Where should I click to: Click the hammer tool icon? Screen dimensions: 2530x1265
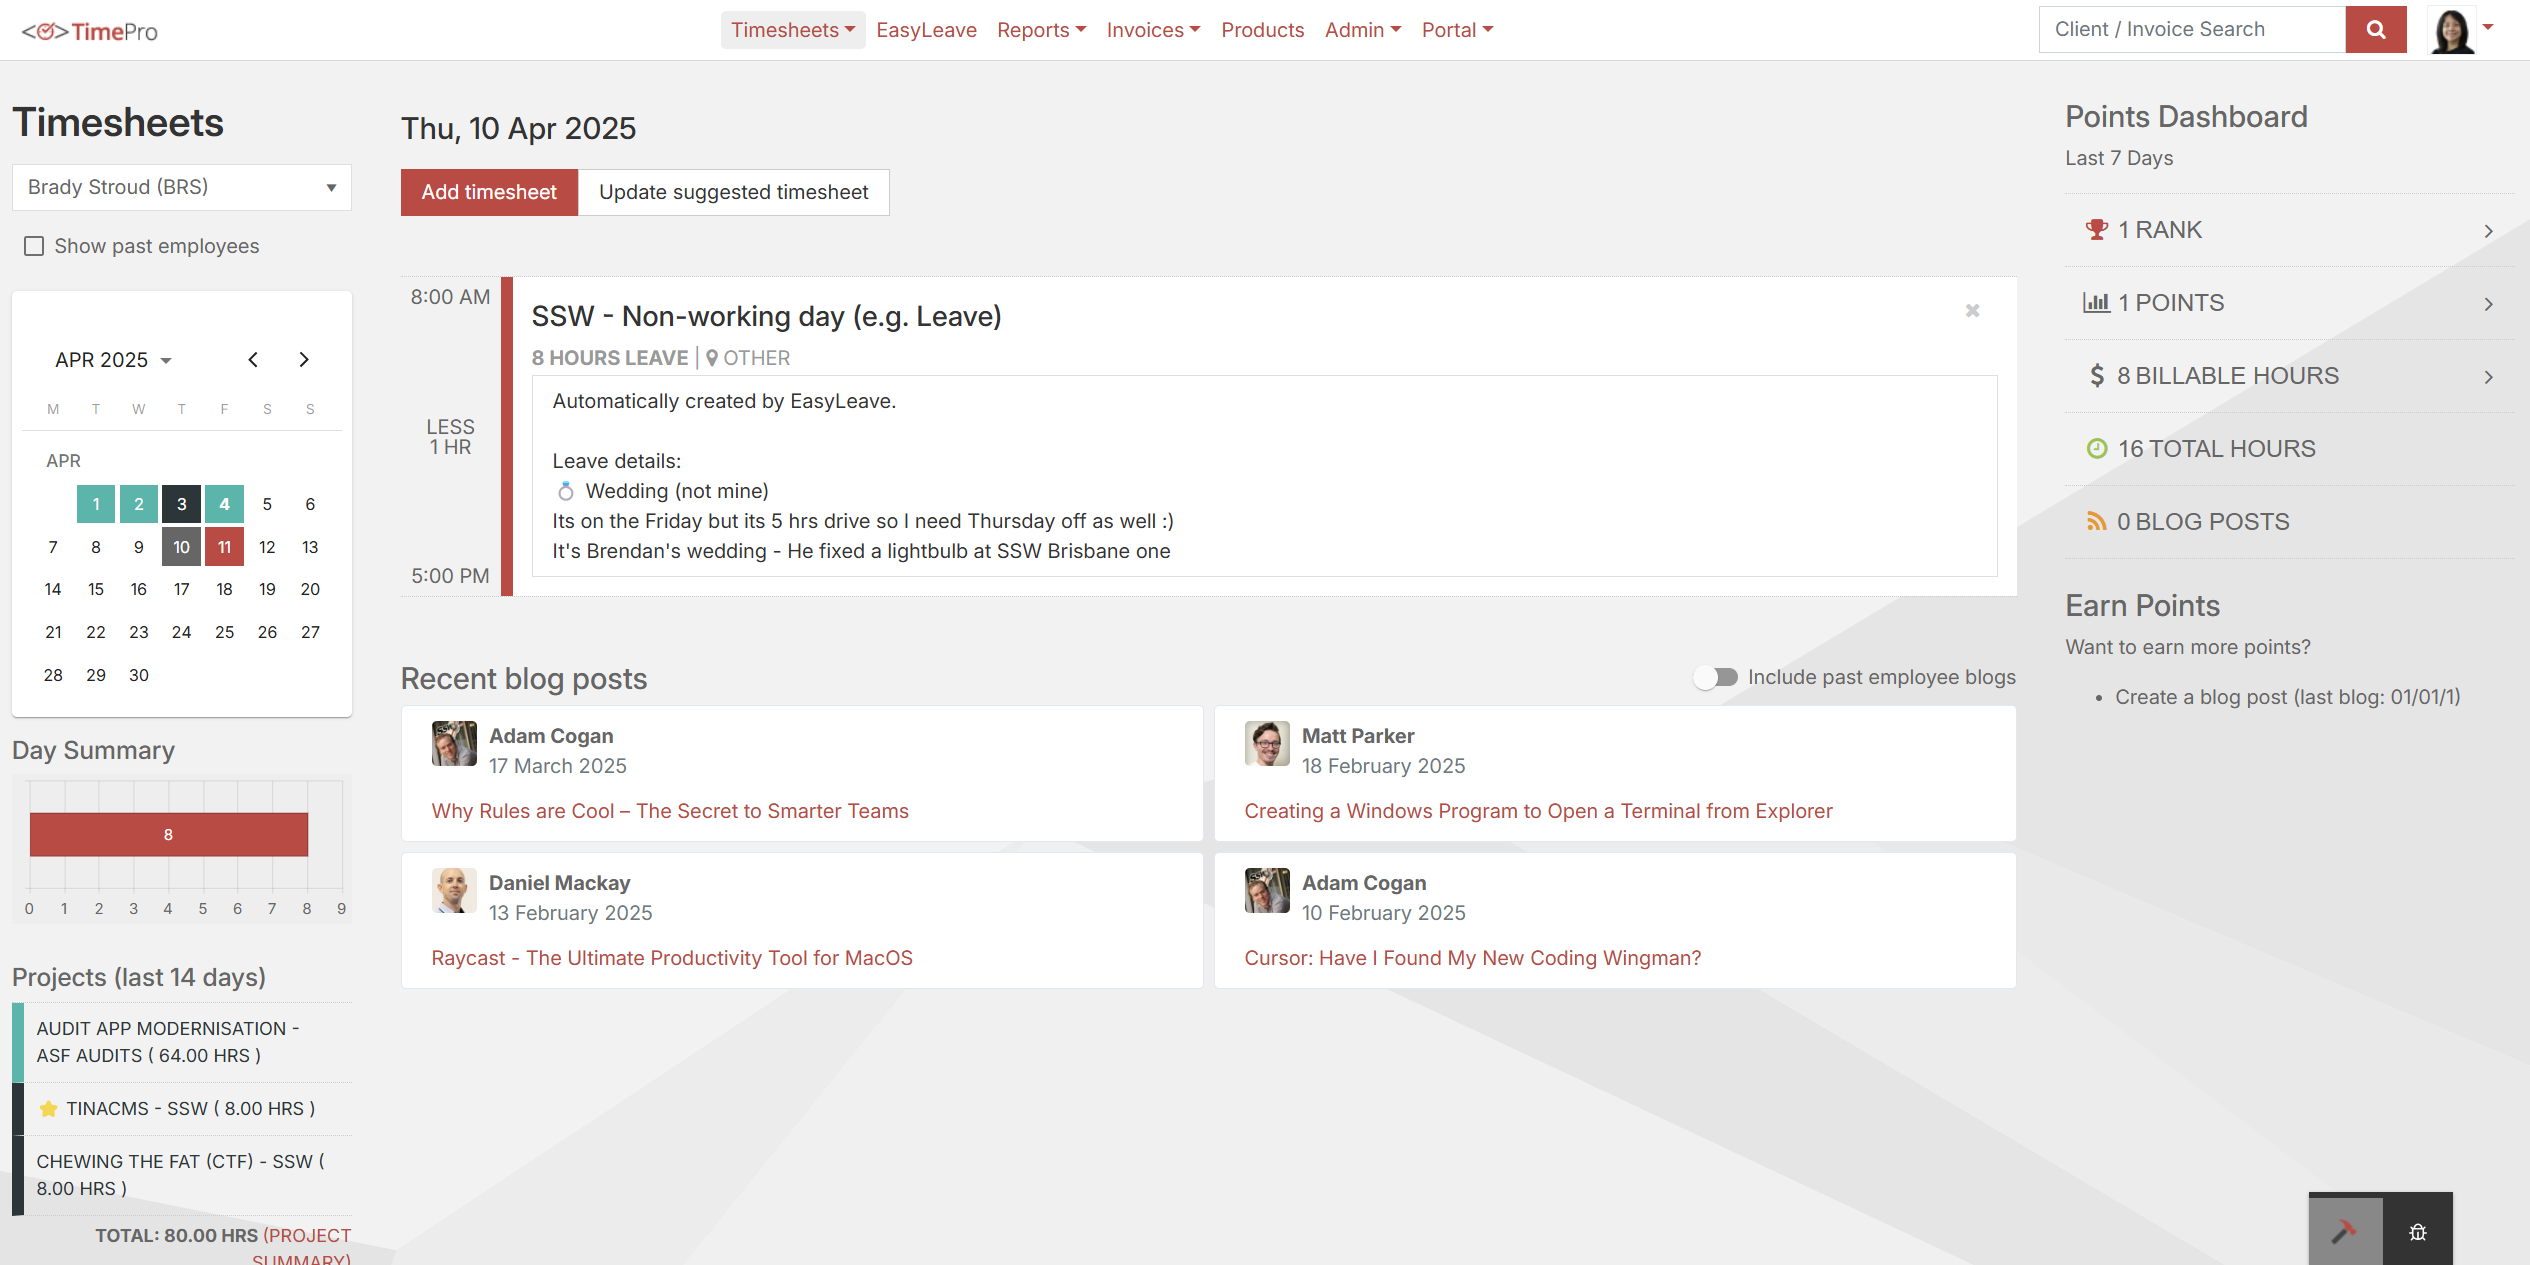click(x=2344, y=1232)
